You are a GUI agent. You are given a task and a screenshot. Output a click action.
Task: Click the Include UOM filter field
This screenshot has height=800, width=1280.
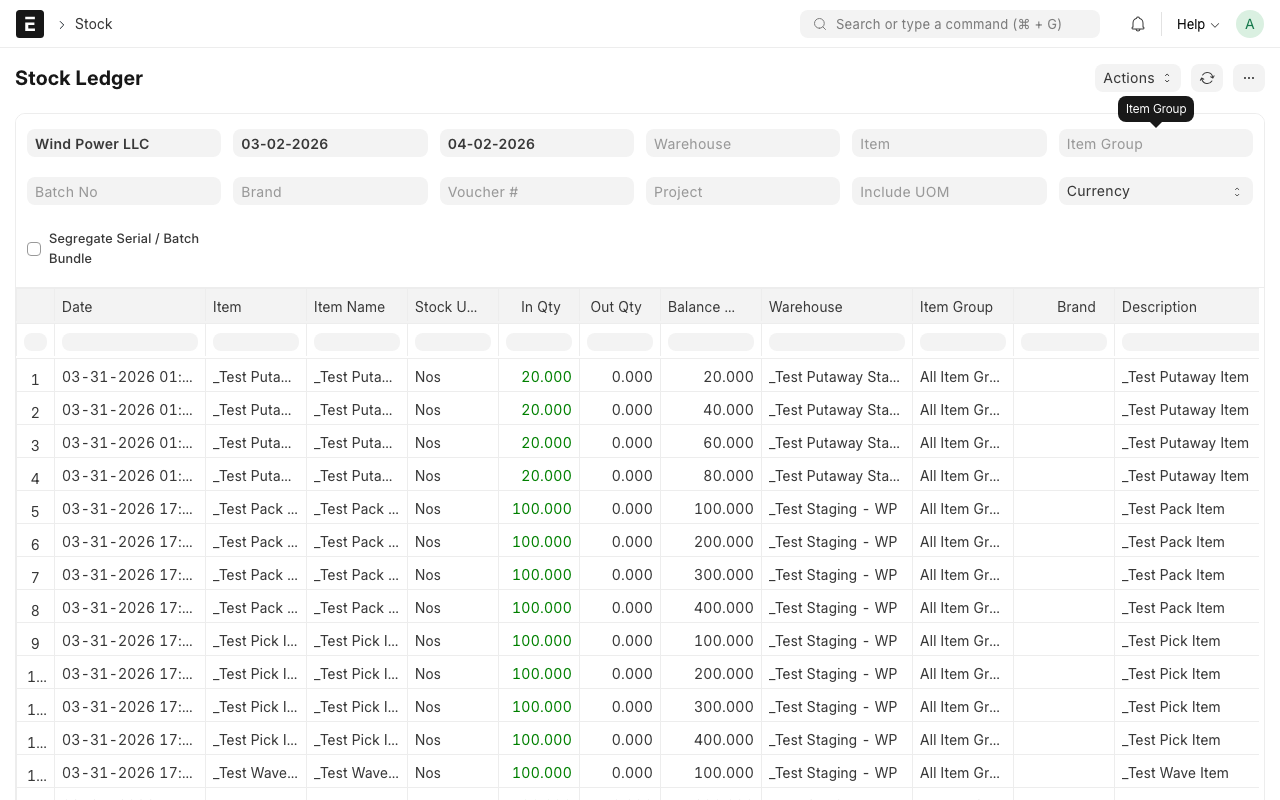(x=948, y=191)
